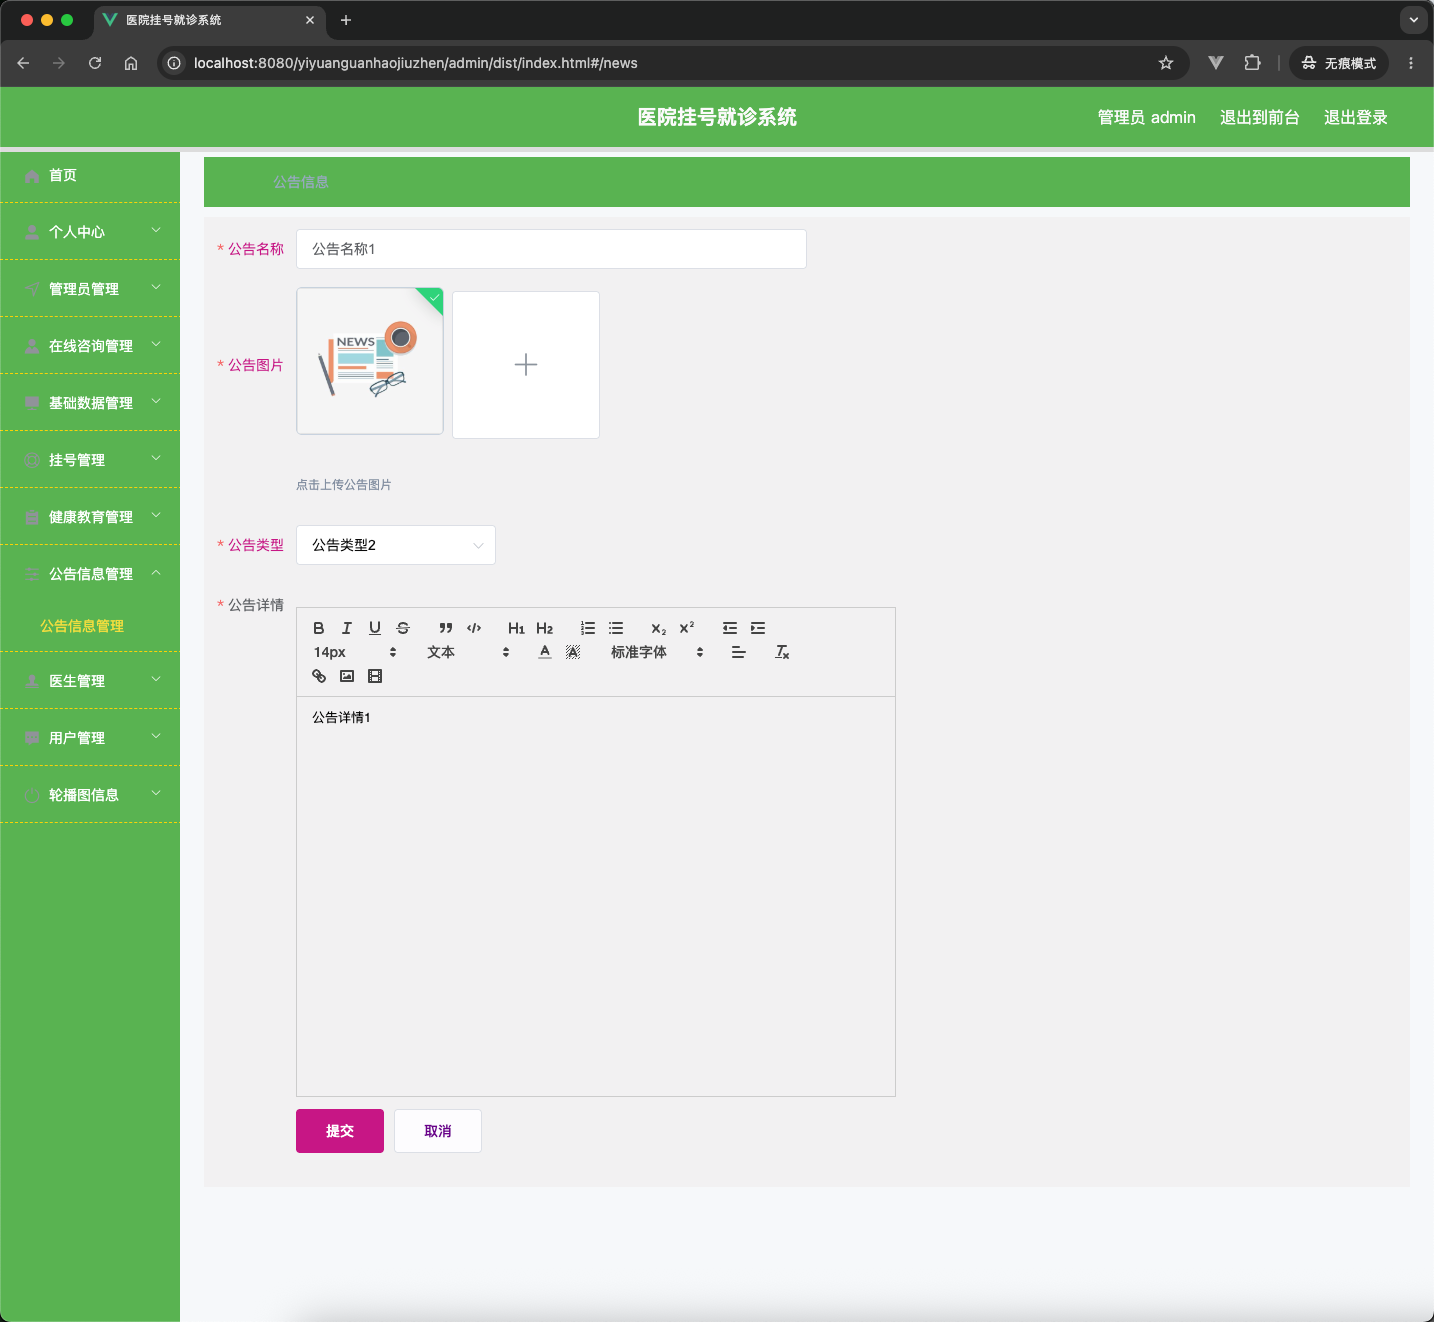
Task: Create an ordered numbered list
Action: (588, 628)
